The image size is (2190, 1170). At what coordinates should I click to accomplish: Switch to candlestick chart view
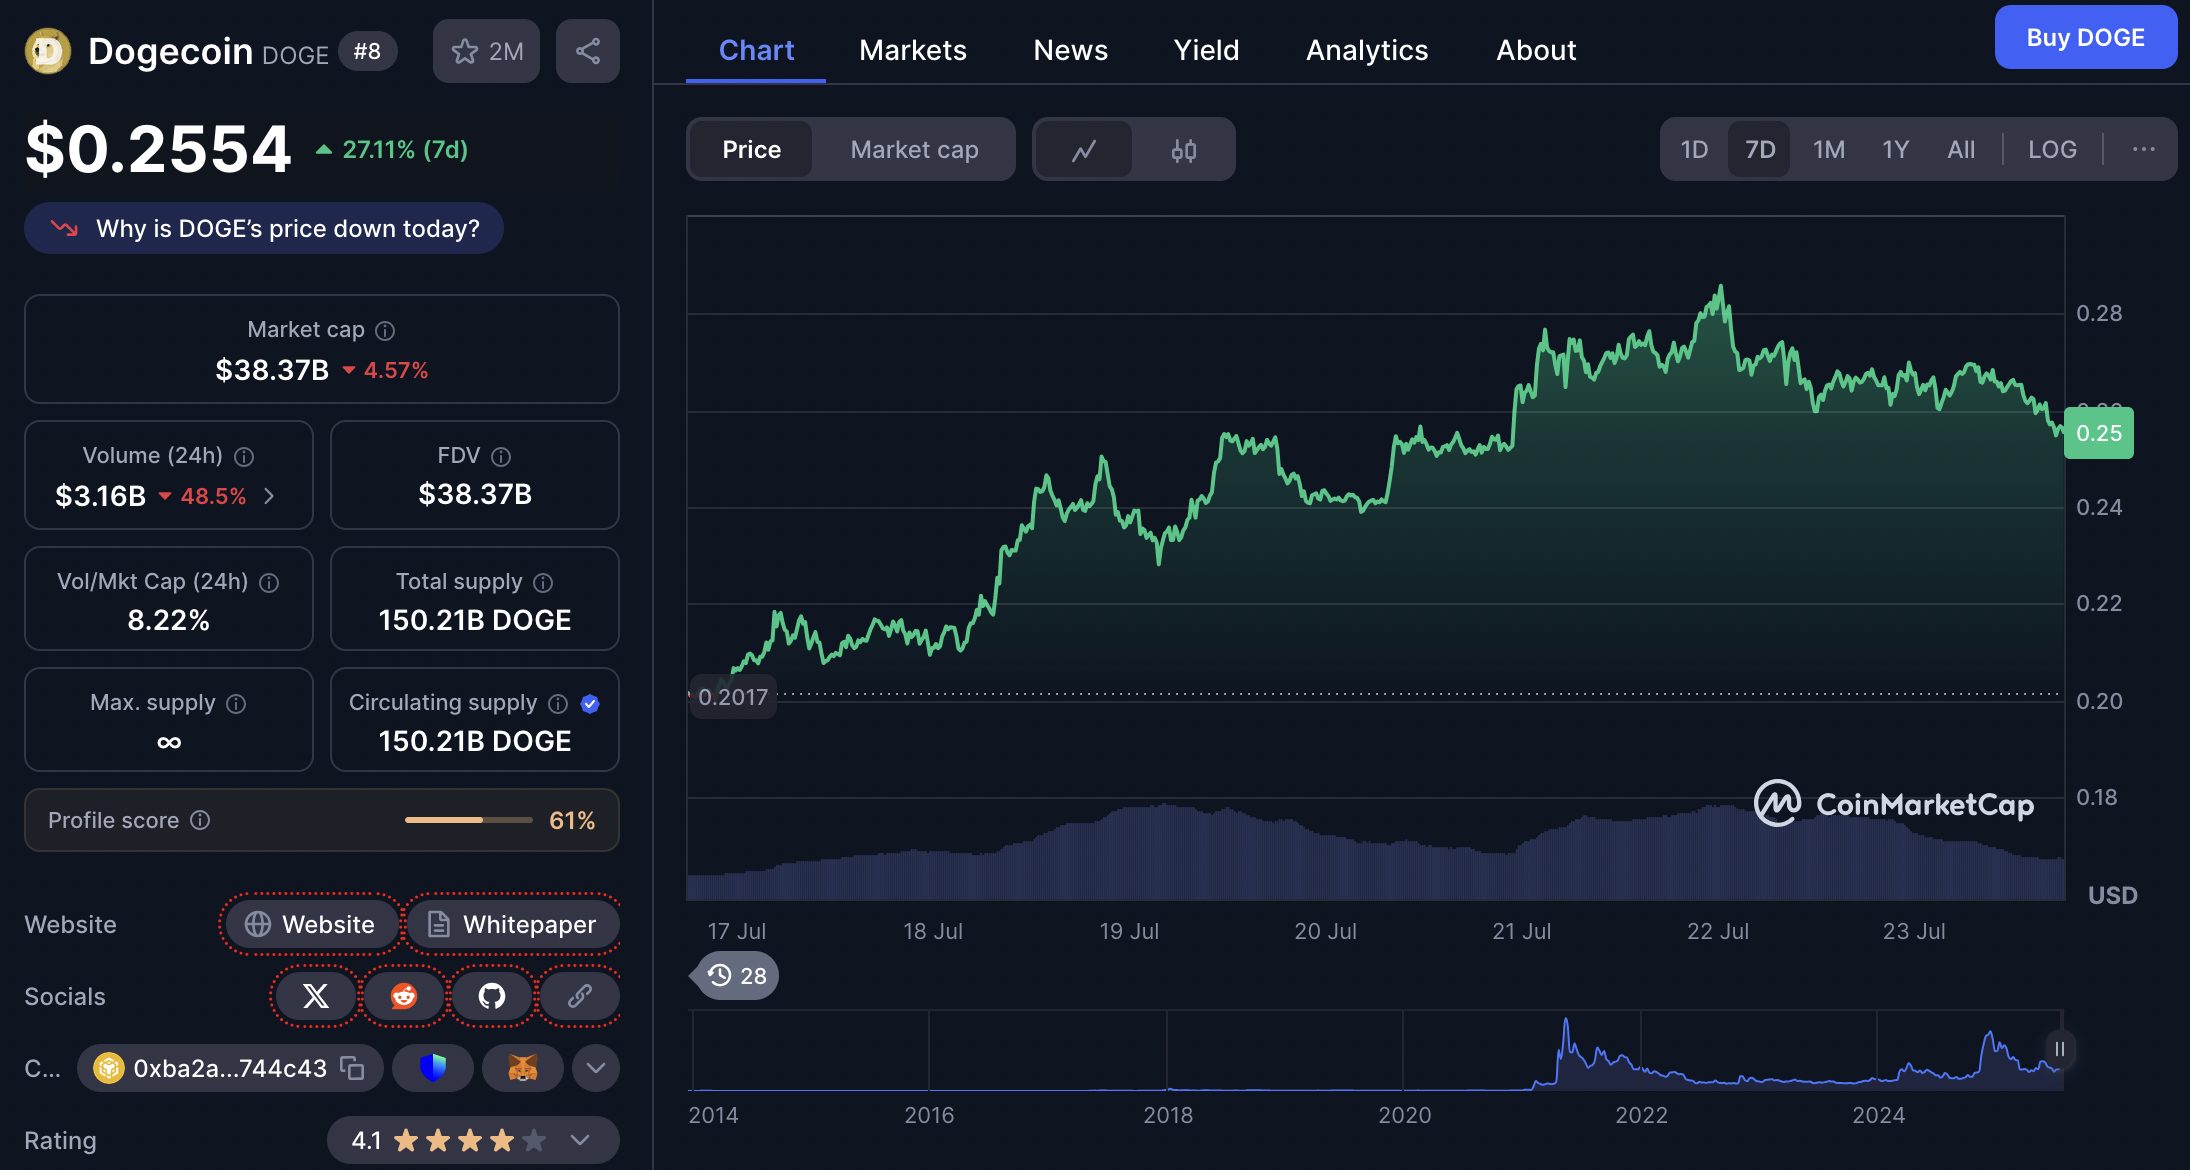[1184, 150]
